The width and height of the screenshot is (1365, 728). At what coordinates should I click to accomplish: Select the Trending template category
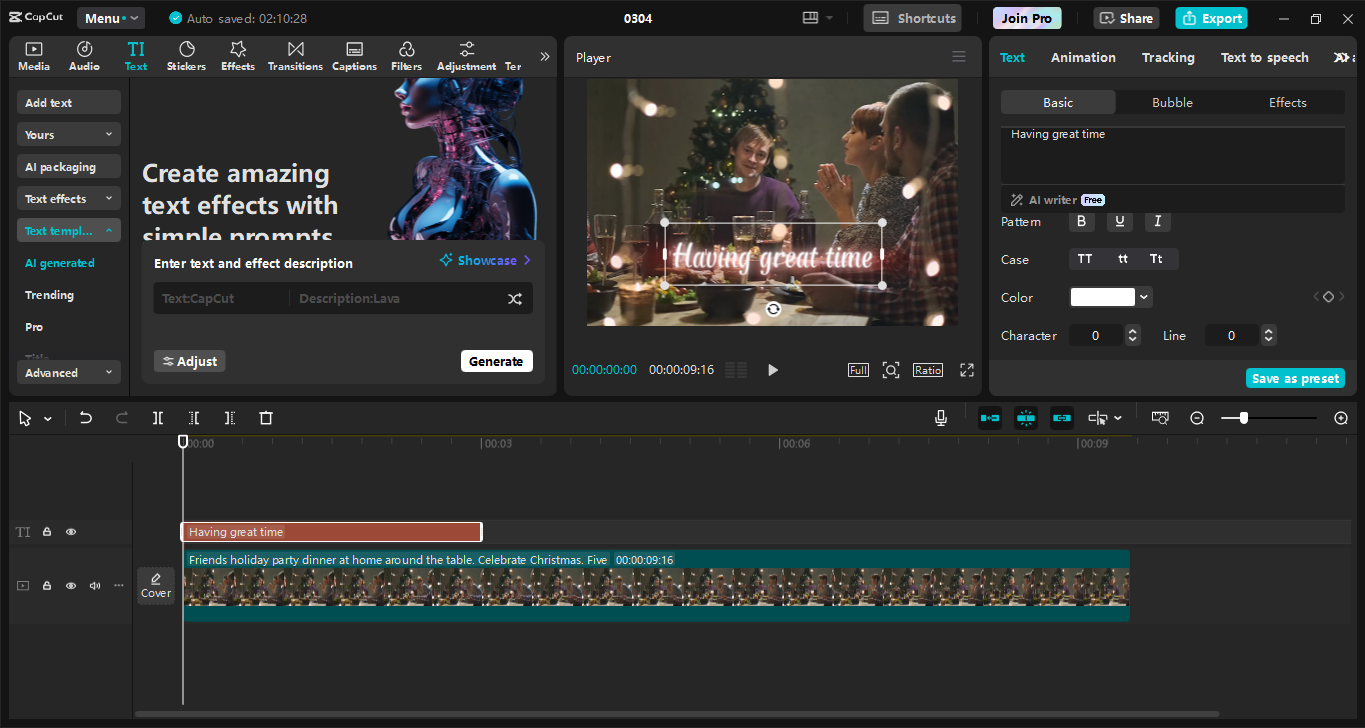click(49, 295)
